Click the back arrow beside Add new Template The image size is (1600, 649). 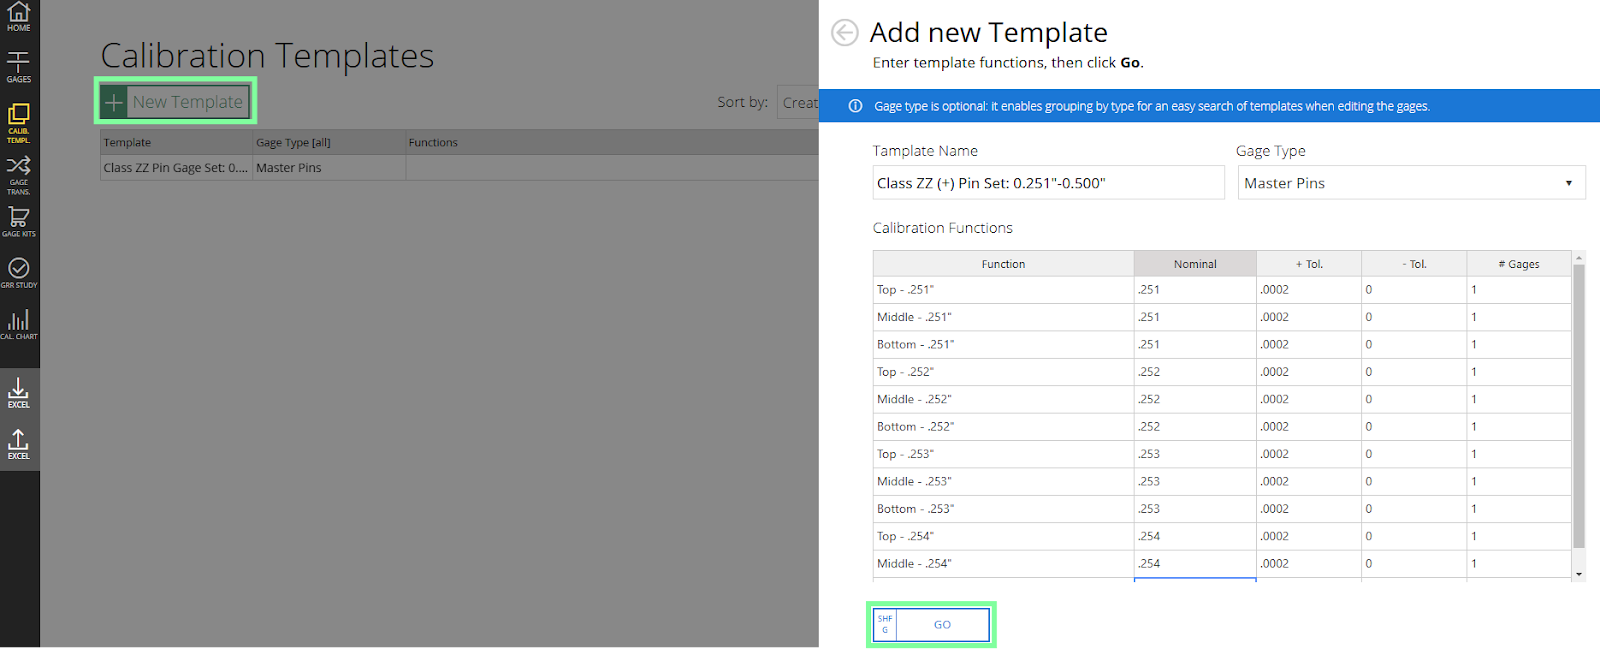[845, 33]
